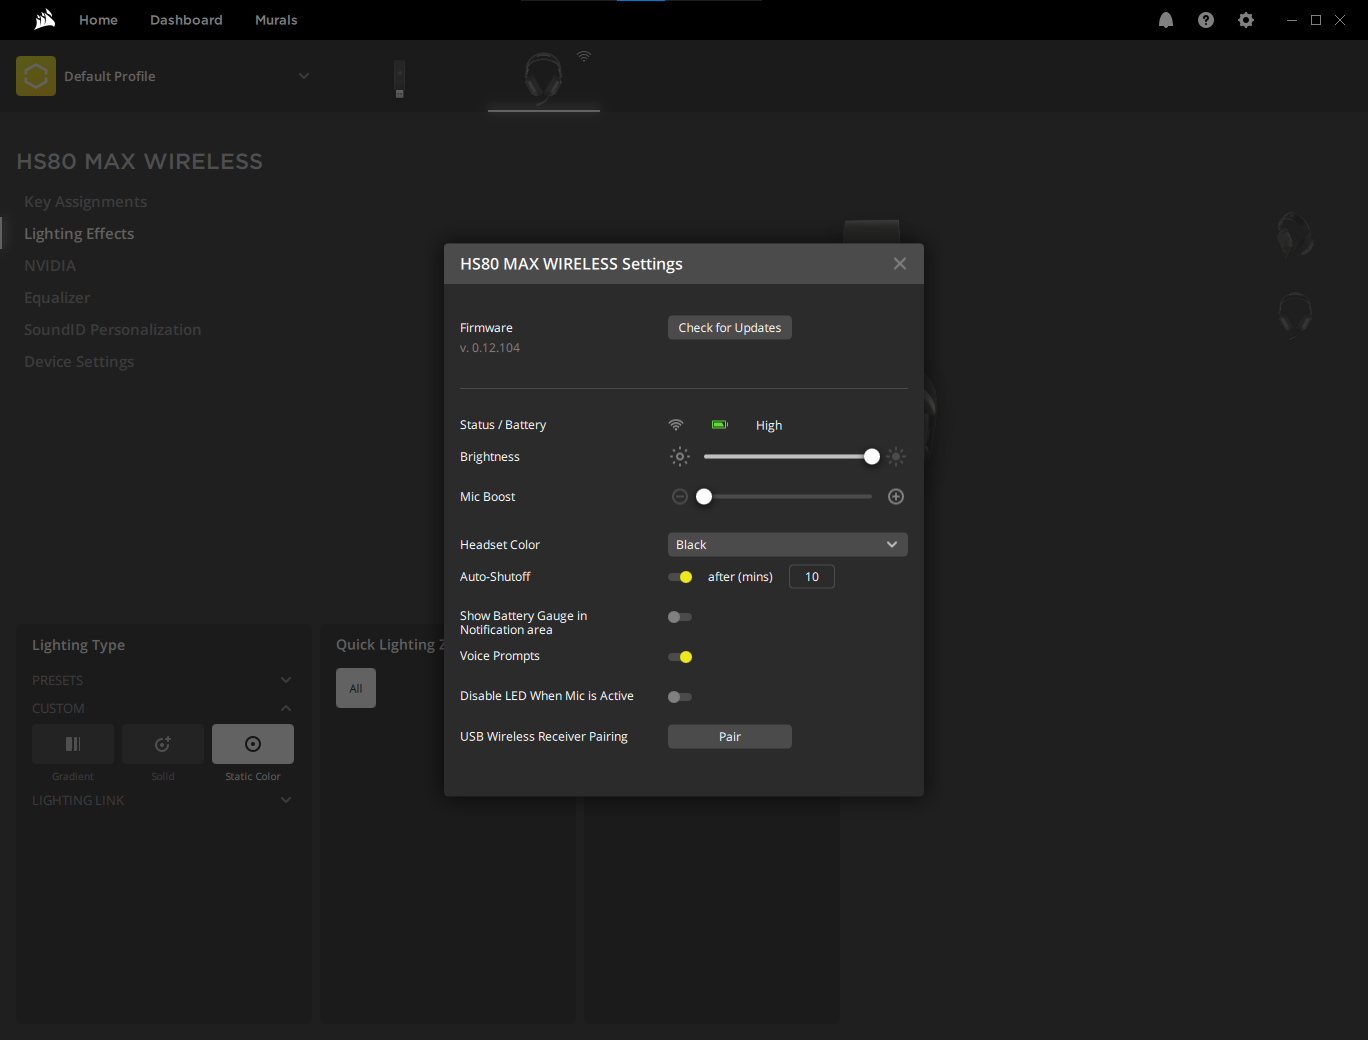Click the Corsair sails logo
This screenshot has width=1368, height=1040.
tap(44, 20)
